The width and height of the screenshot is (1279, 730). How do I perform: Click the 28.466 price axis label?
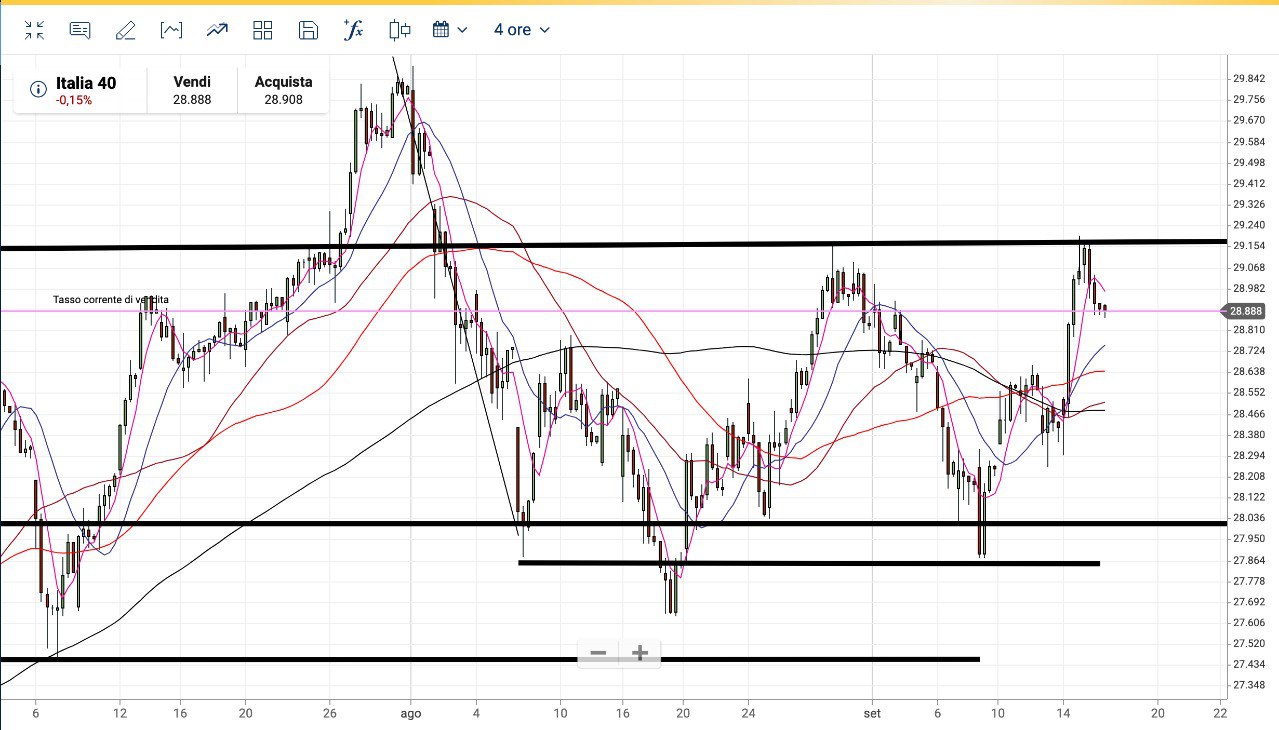[1249, 413]
